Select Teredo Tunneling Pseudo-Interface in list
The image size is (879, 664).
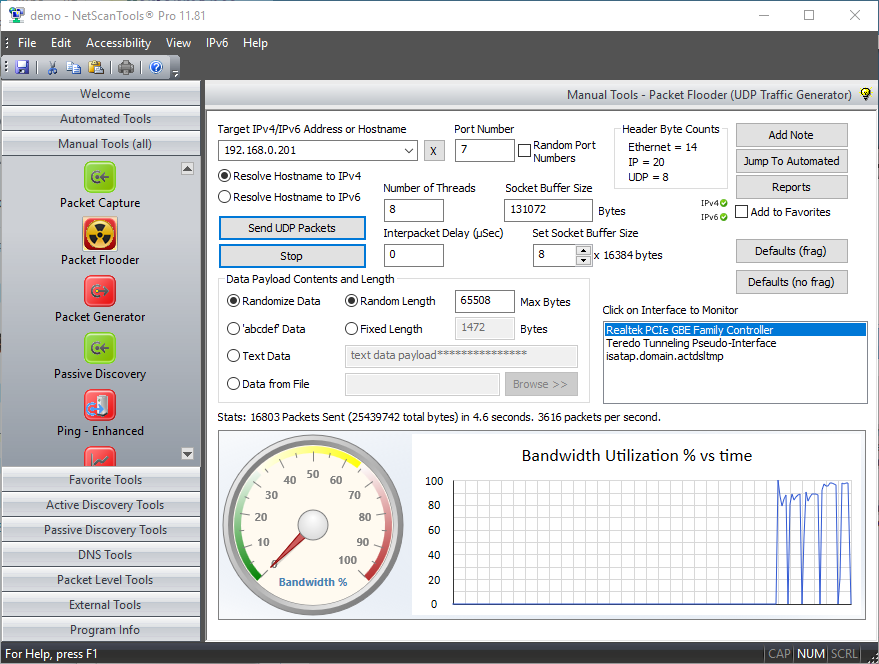click(x=690, y=343)
